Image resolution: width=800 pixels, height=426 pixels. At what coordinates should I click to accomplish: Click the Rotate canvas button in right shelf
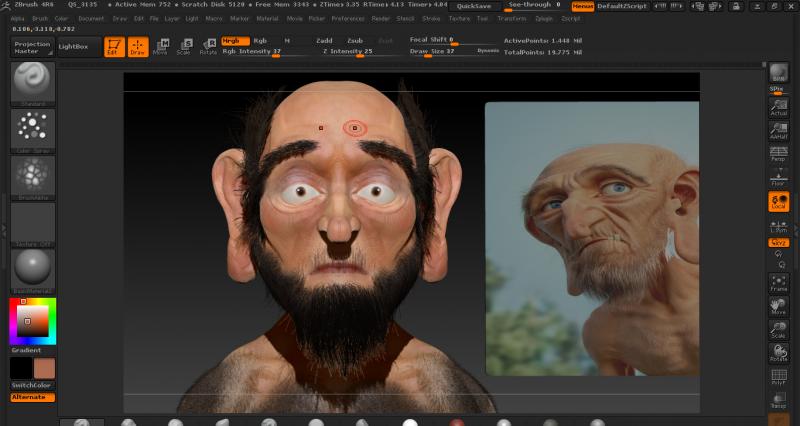[779, 354]
